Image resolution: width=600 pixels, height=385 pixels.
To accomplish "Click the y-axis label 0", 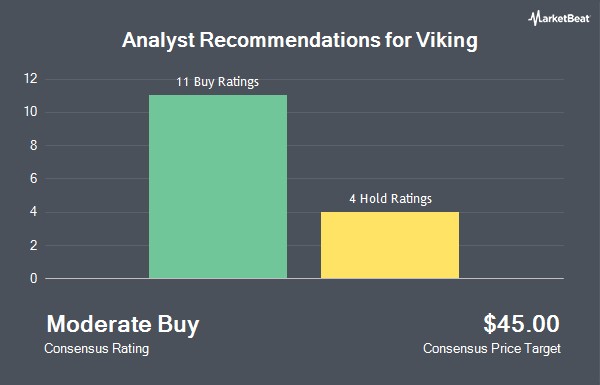I will tap(34, 278).
